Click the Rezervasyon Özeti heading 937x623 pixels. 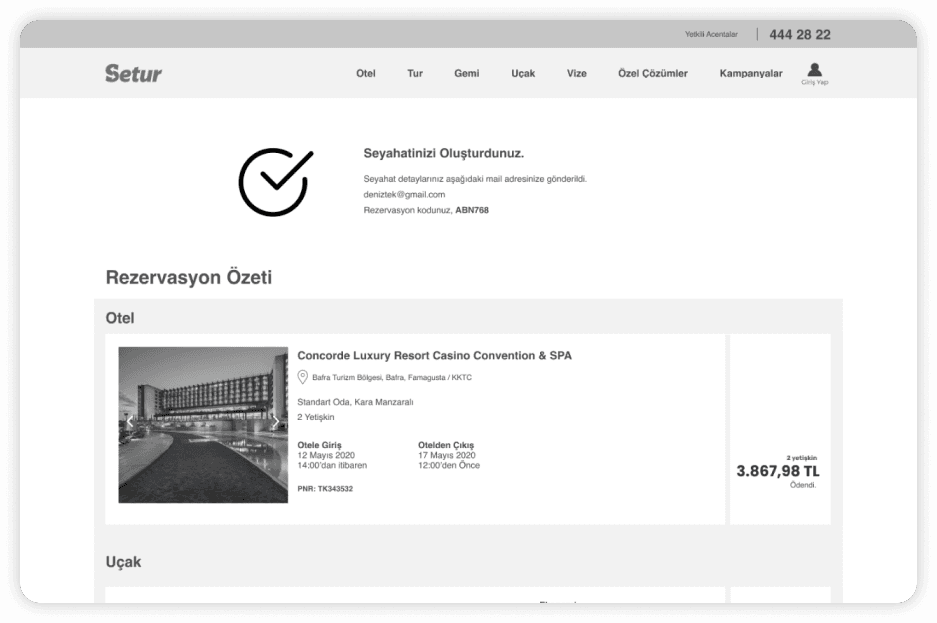[189, 278]
